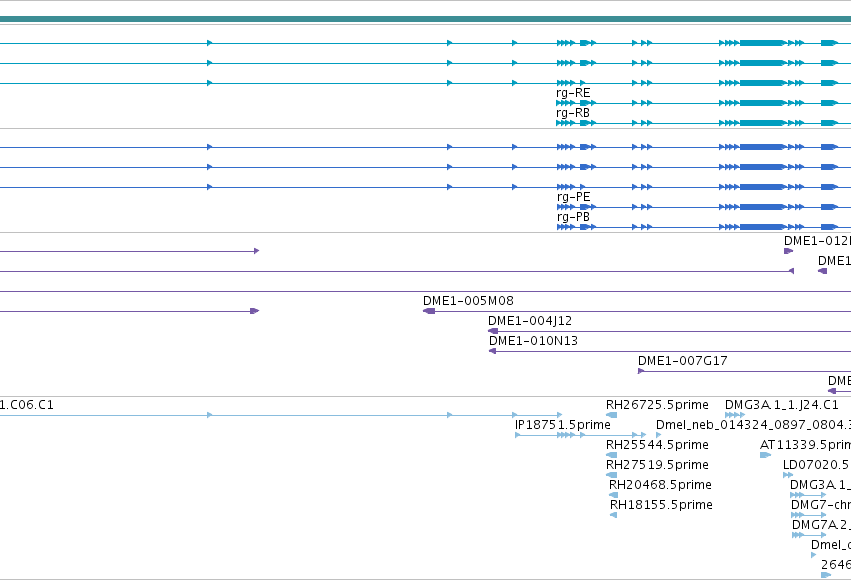
Task: Click the AT11339.5prime feature glyph
Action: tap(766, 455)
